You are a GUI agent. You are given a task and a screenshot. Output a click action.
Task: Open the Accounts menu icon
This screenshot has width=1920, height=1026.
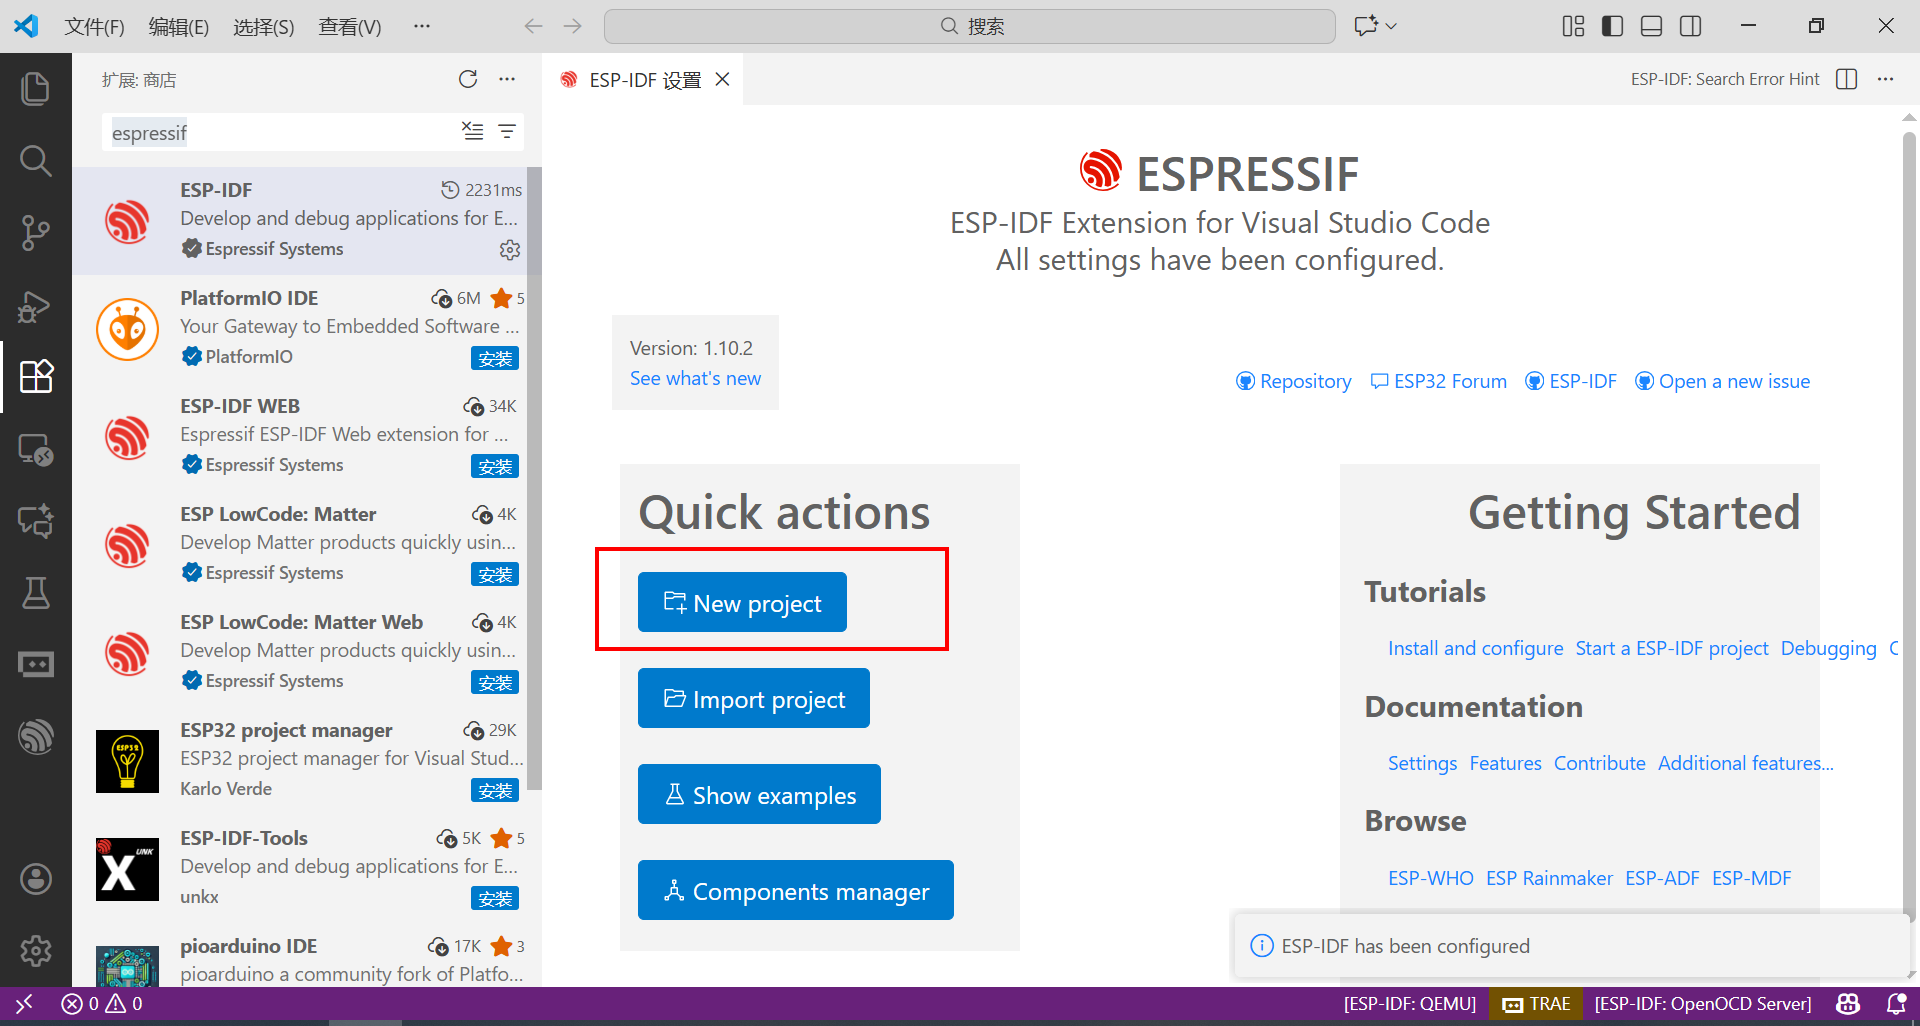click(36, 879)
